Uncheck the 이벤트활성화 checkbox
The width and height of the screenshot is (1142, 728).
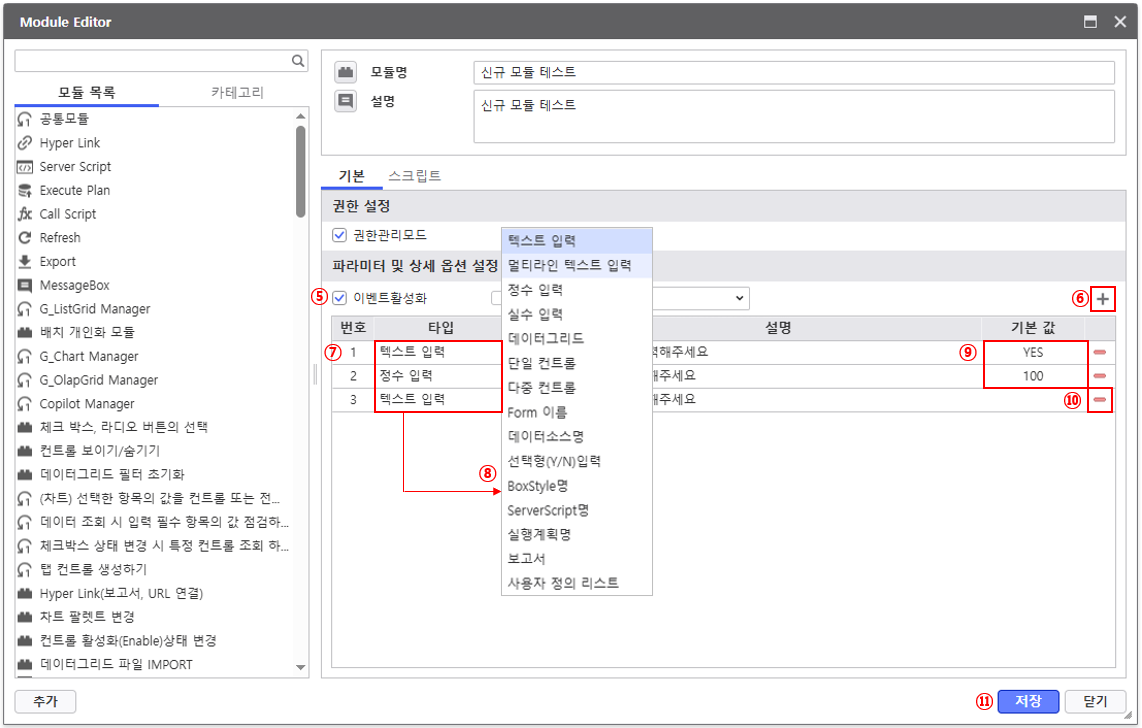point(340,297)
